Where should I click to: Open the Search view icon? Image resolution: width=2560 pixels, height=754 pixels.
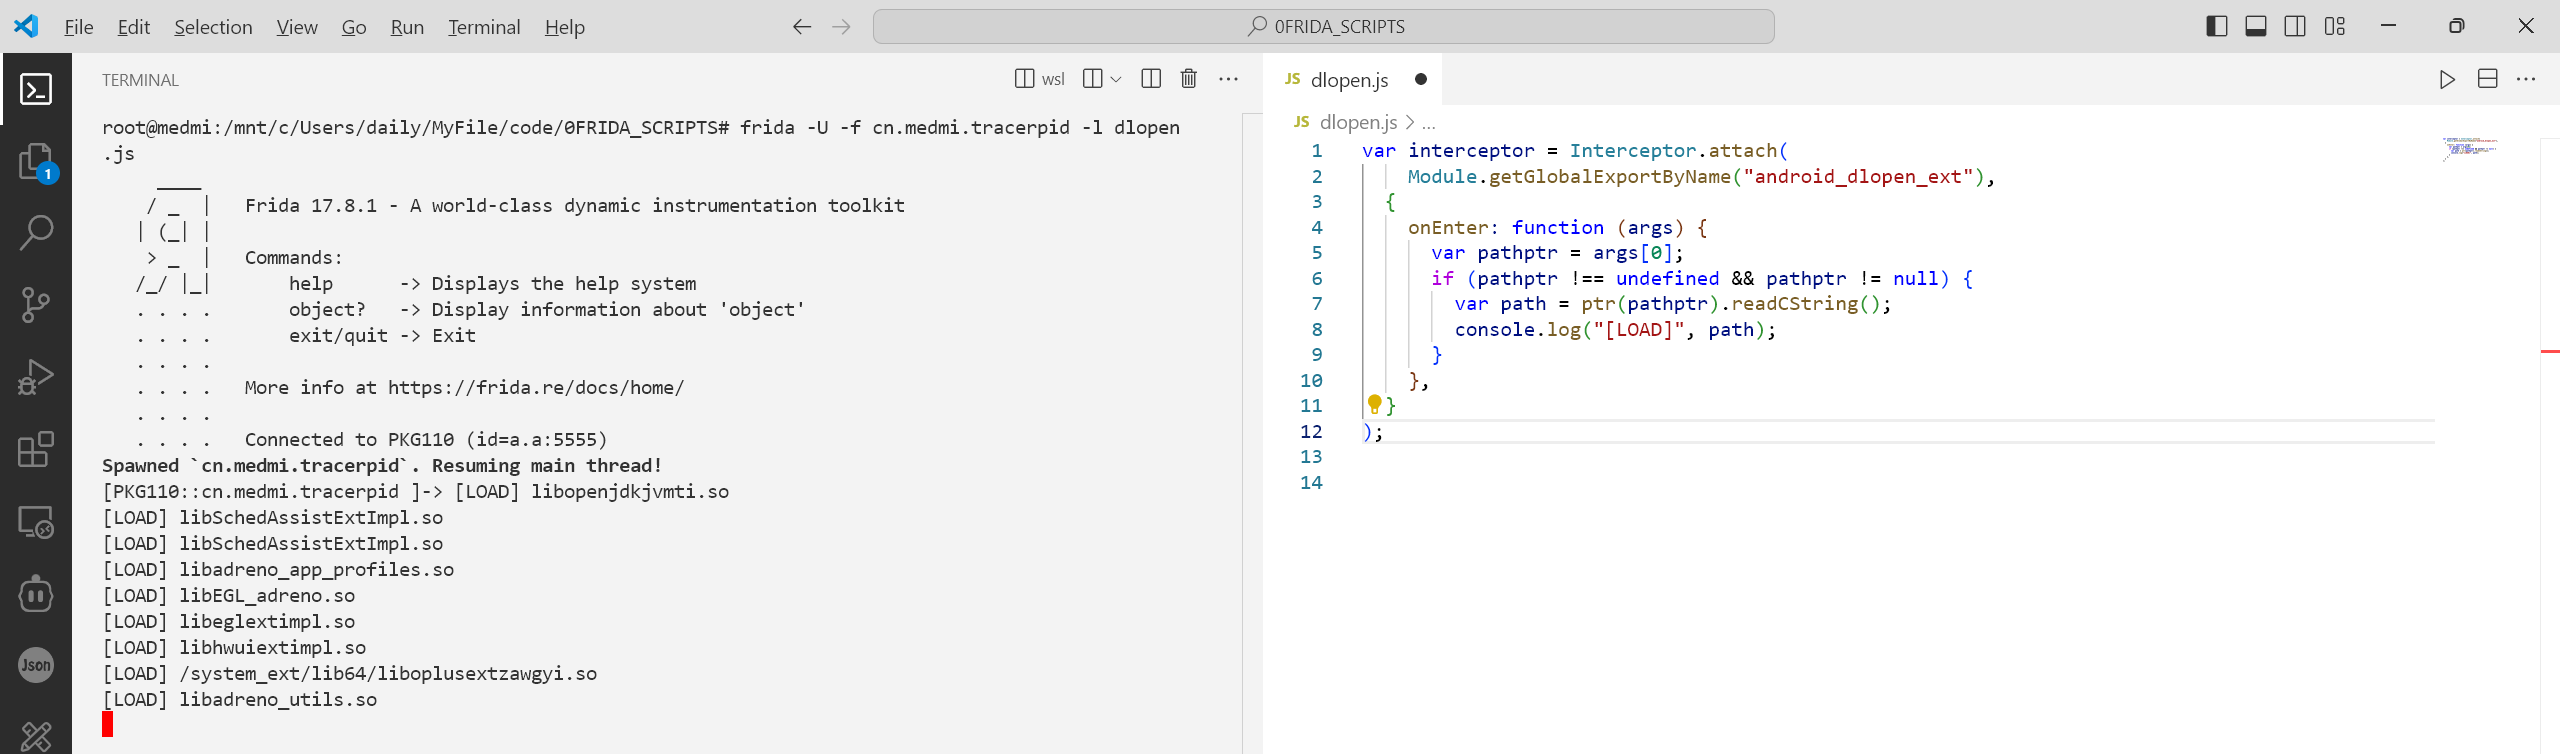[36, 232]
